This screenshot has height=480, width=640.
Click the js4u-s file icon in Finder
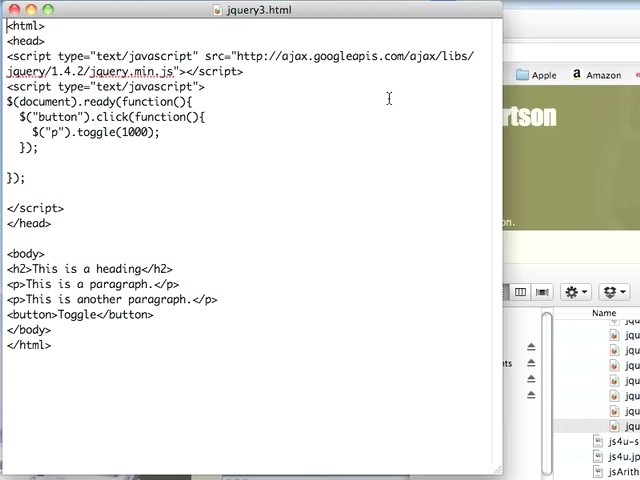click(598, 441)
